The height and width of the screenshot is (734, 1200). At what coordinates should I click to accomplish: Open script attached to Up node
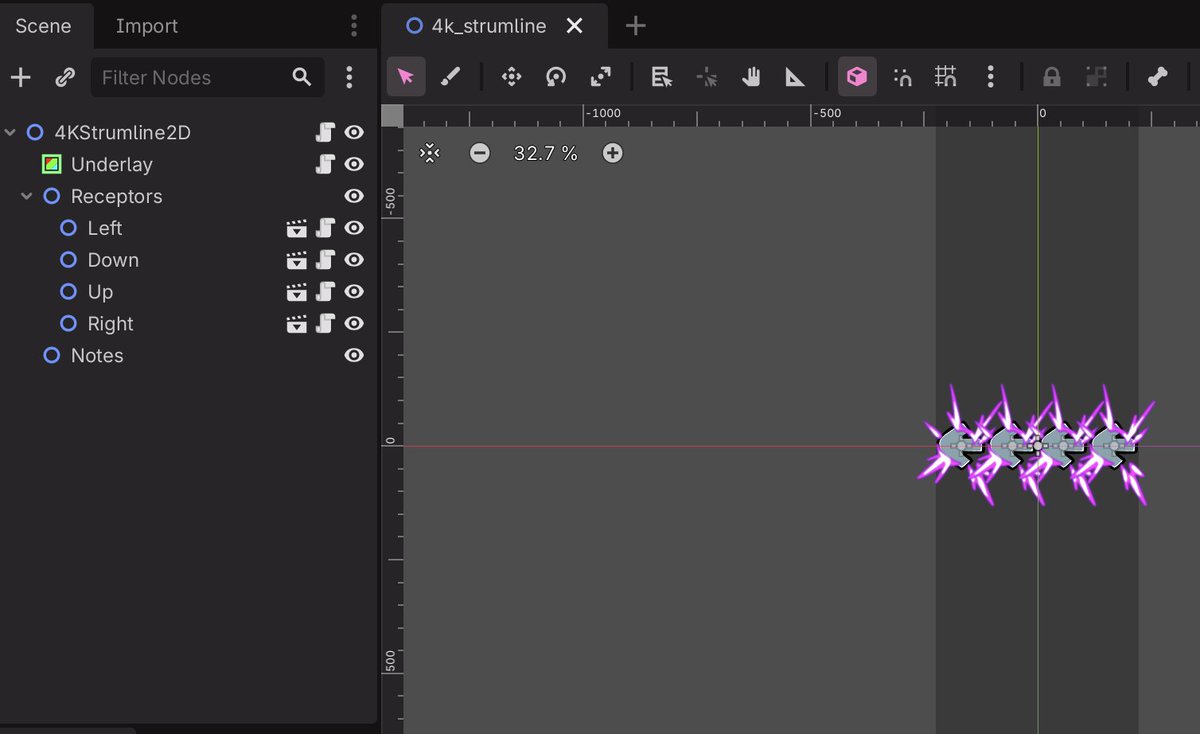click(325, 292)
